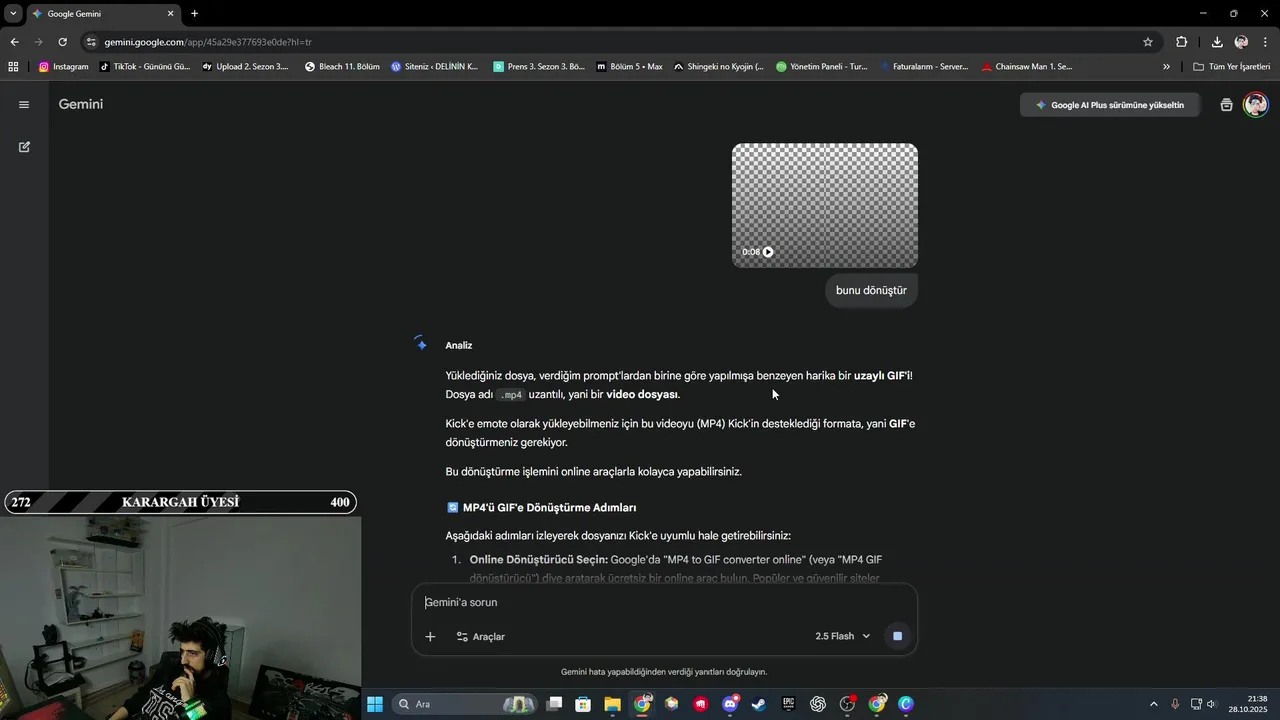The image size is (1280, 720).
Task: Open the uploaded video thumbnail
Action: click(x=825, y=205)
